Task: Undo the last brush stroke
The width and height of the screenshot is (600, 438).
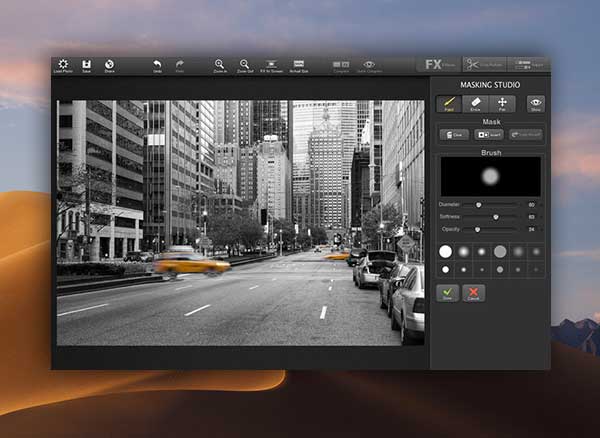Action: 157,66
